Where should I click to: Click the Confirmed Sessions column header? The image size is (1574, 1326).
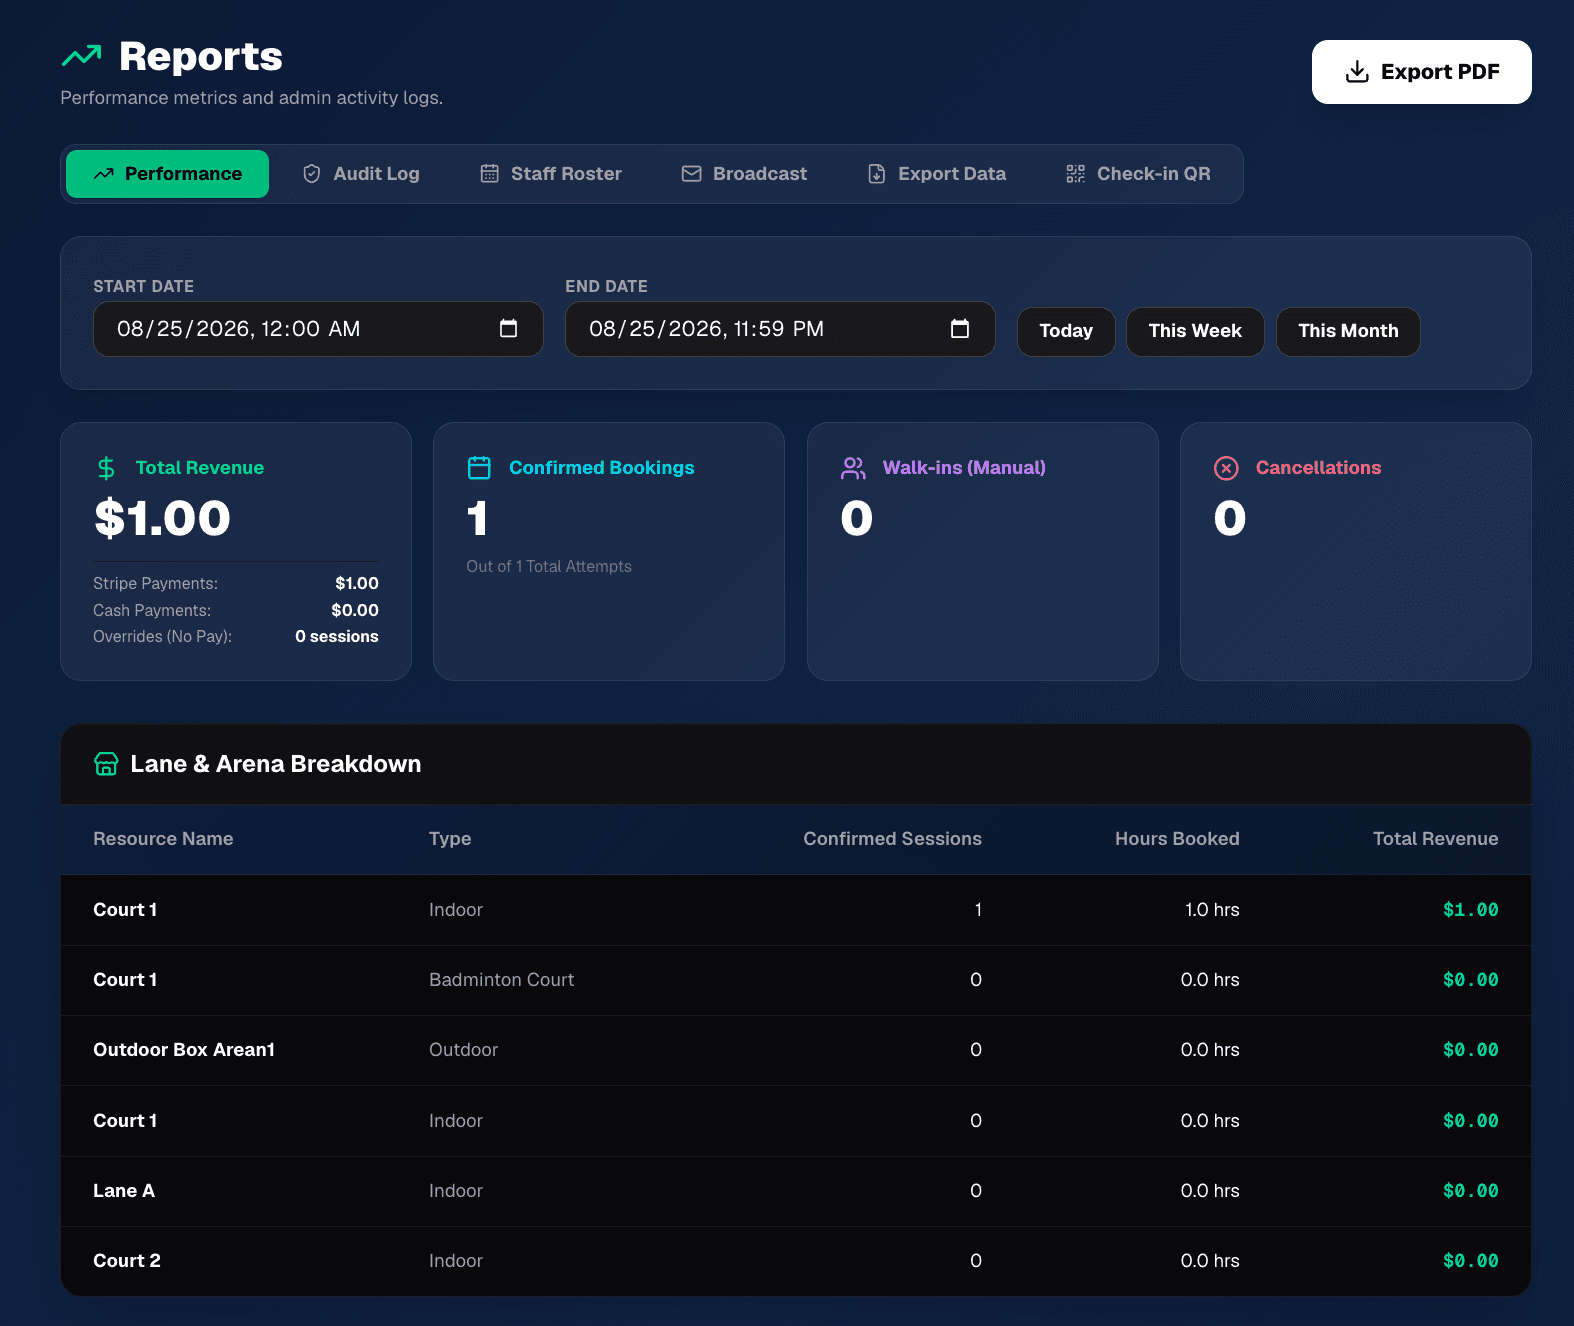tap(892, 839)
